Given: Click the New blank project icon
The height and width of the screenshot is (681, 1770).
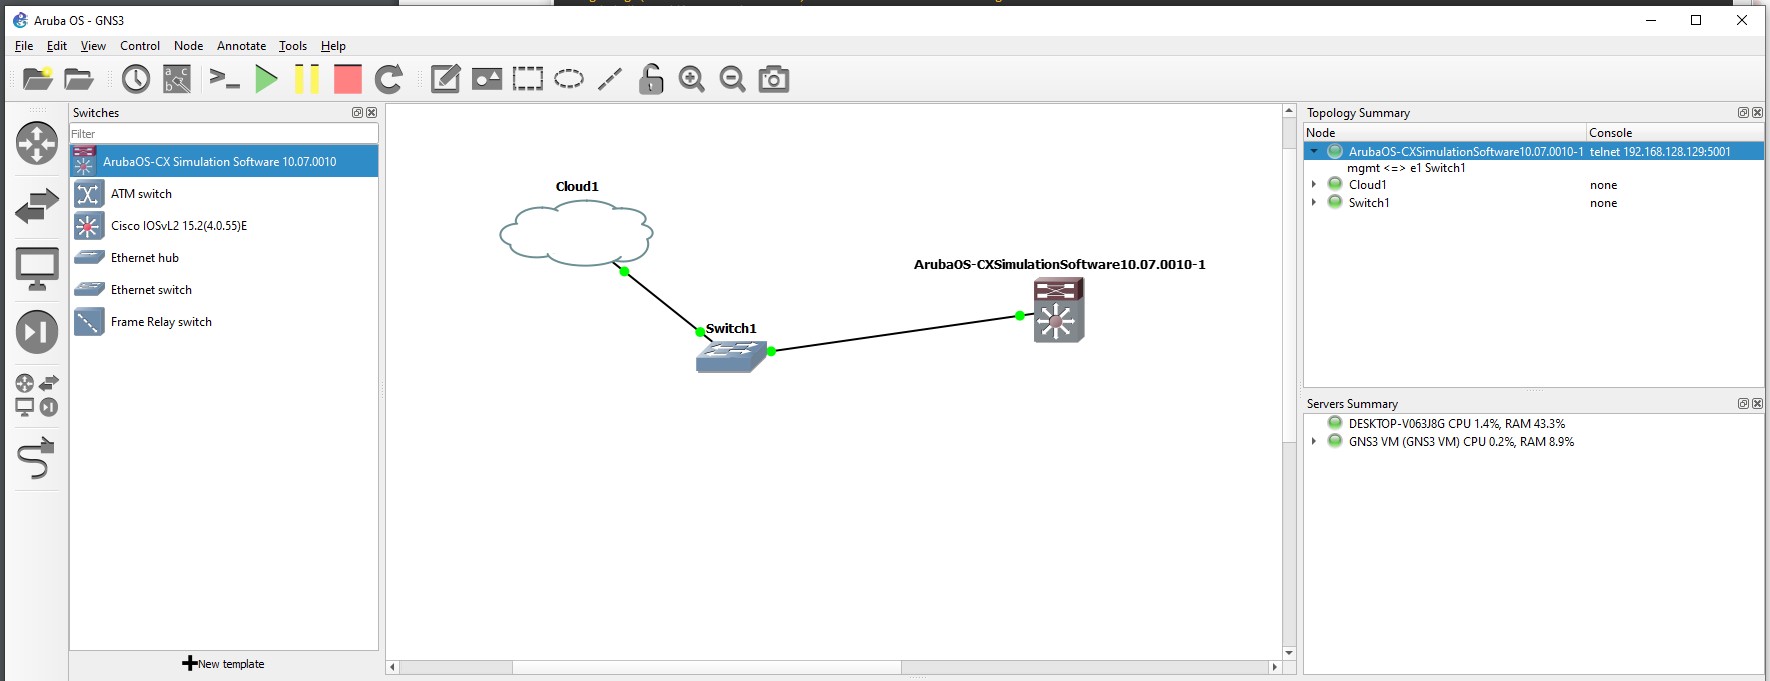Looking at the screenshot, I should [38, 79].
